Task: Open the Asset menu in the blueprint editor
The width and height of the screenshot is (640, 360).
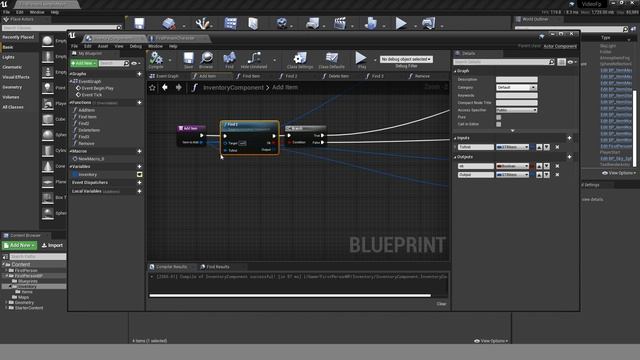Action: (103, 46)
